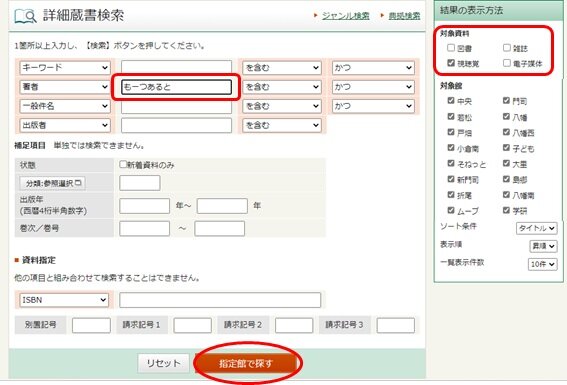Uncheck the 小倉南 library checkbox

[451, 147]
